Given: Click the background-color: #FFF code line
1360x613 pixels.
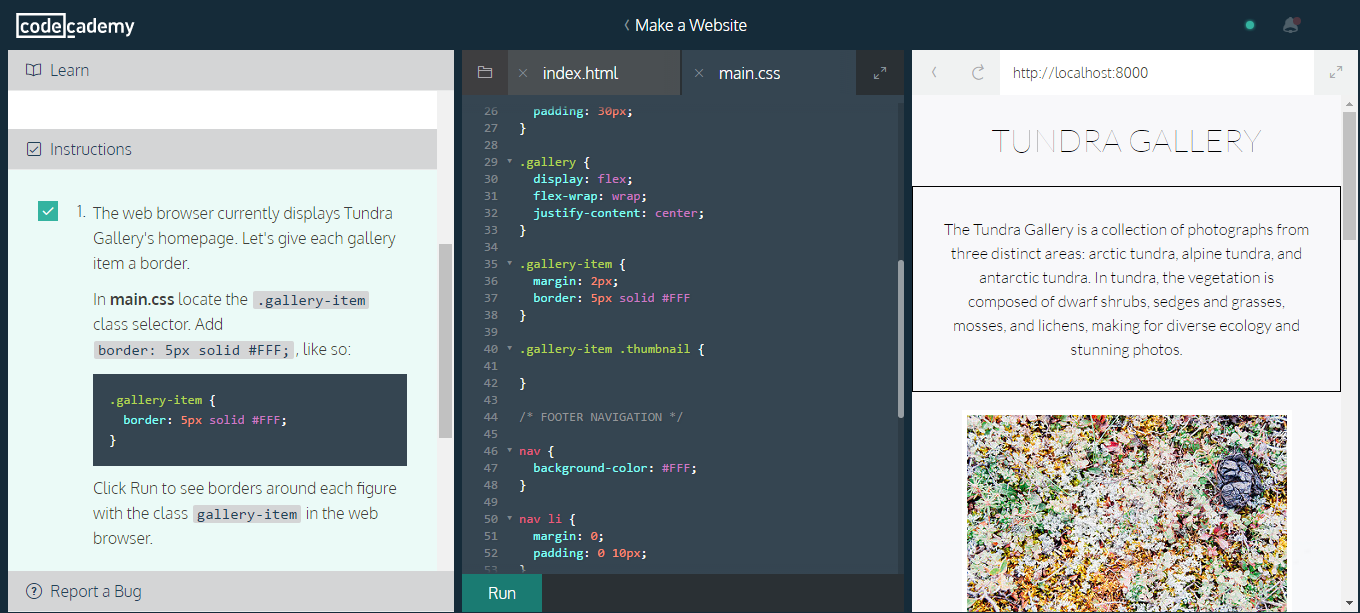Looking at the screenshot, I should [x=615, y=468].
